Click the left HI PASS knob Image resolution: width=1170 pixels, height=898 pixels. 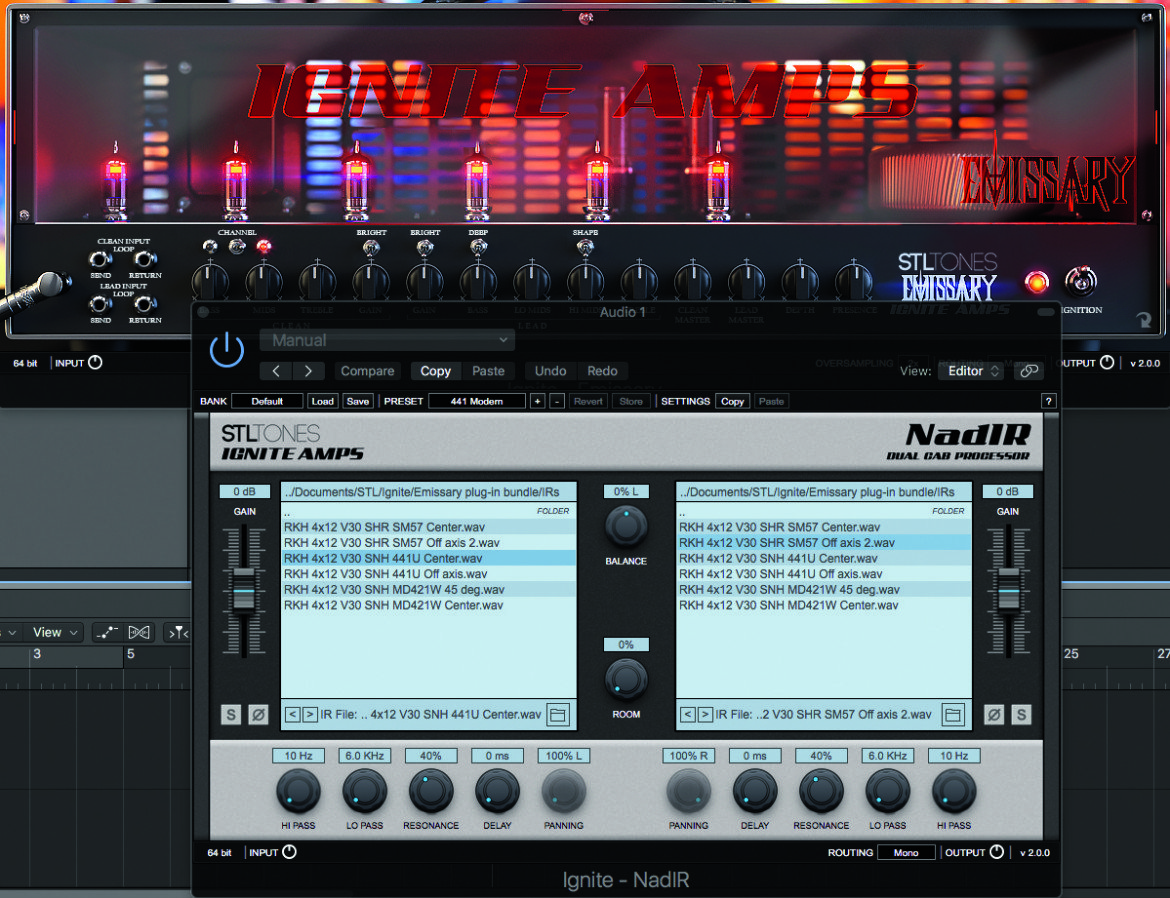point(298,791)
